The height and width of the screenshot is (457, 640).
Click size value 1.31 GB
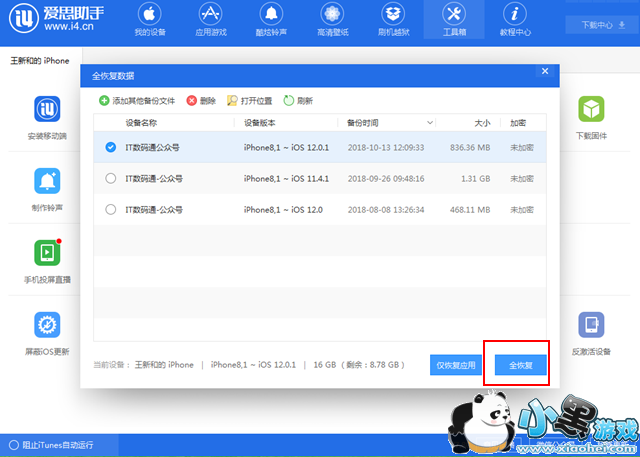click(x=476, y=179)
